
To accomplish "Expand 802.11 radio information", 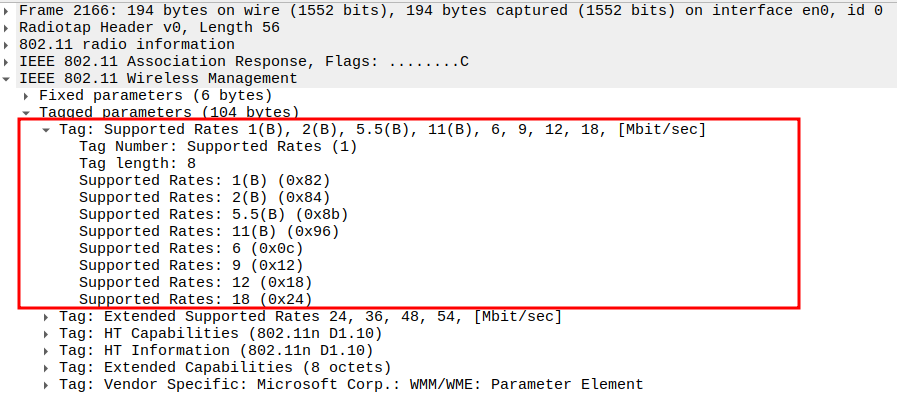I will pyautogui.click(x=9, y=44).
